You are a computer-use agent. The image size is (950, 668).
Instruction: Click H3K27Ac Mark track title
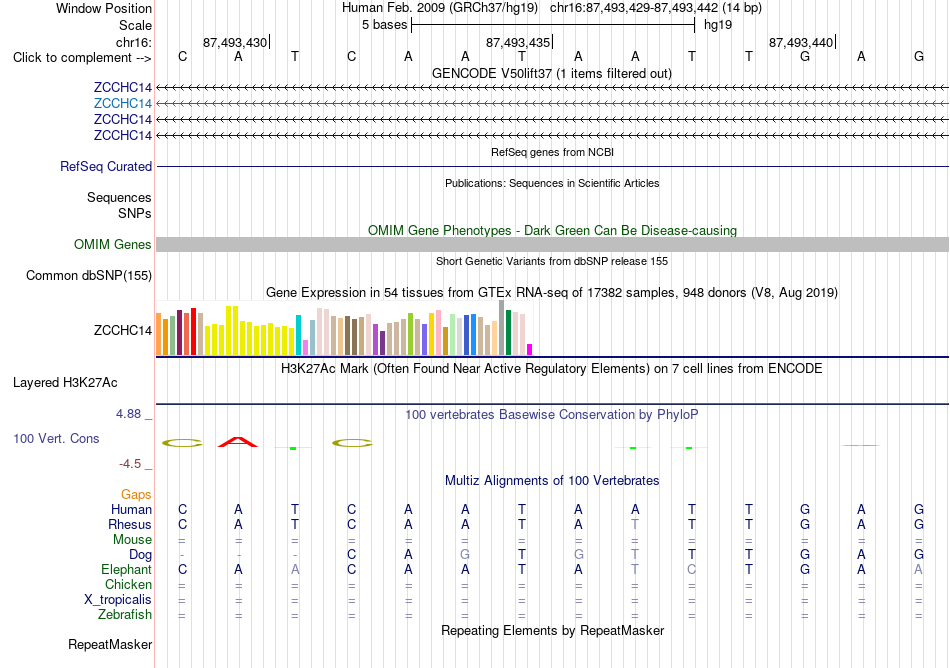552,369
